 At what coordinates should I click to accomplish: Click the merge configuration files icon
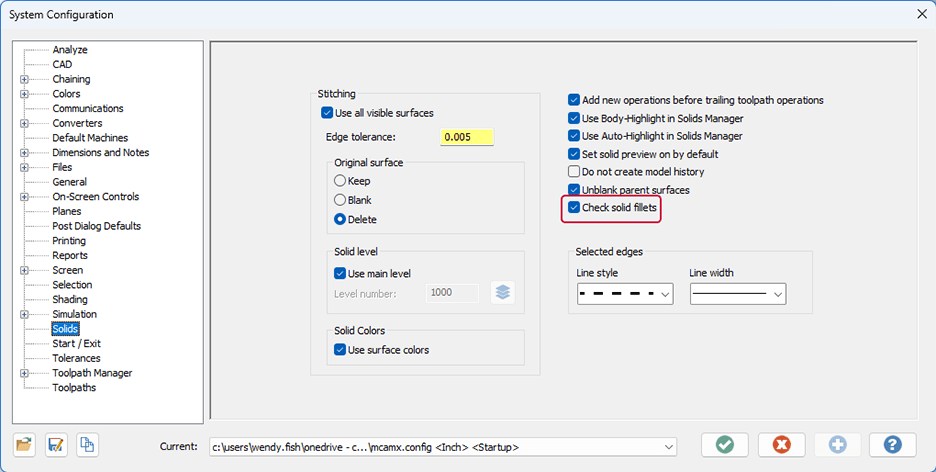[x=87, y=446]
